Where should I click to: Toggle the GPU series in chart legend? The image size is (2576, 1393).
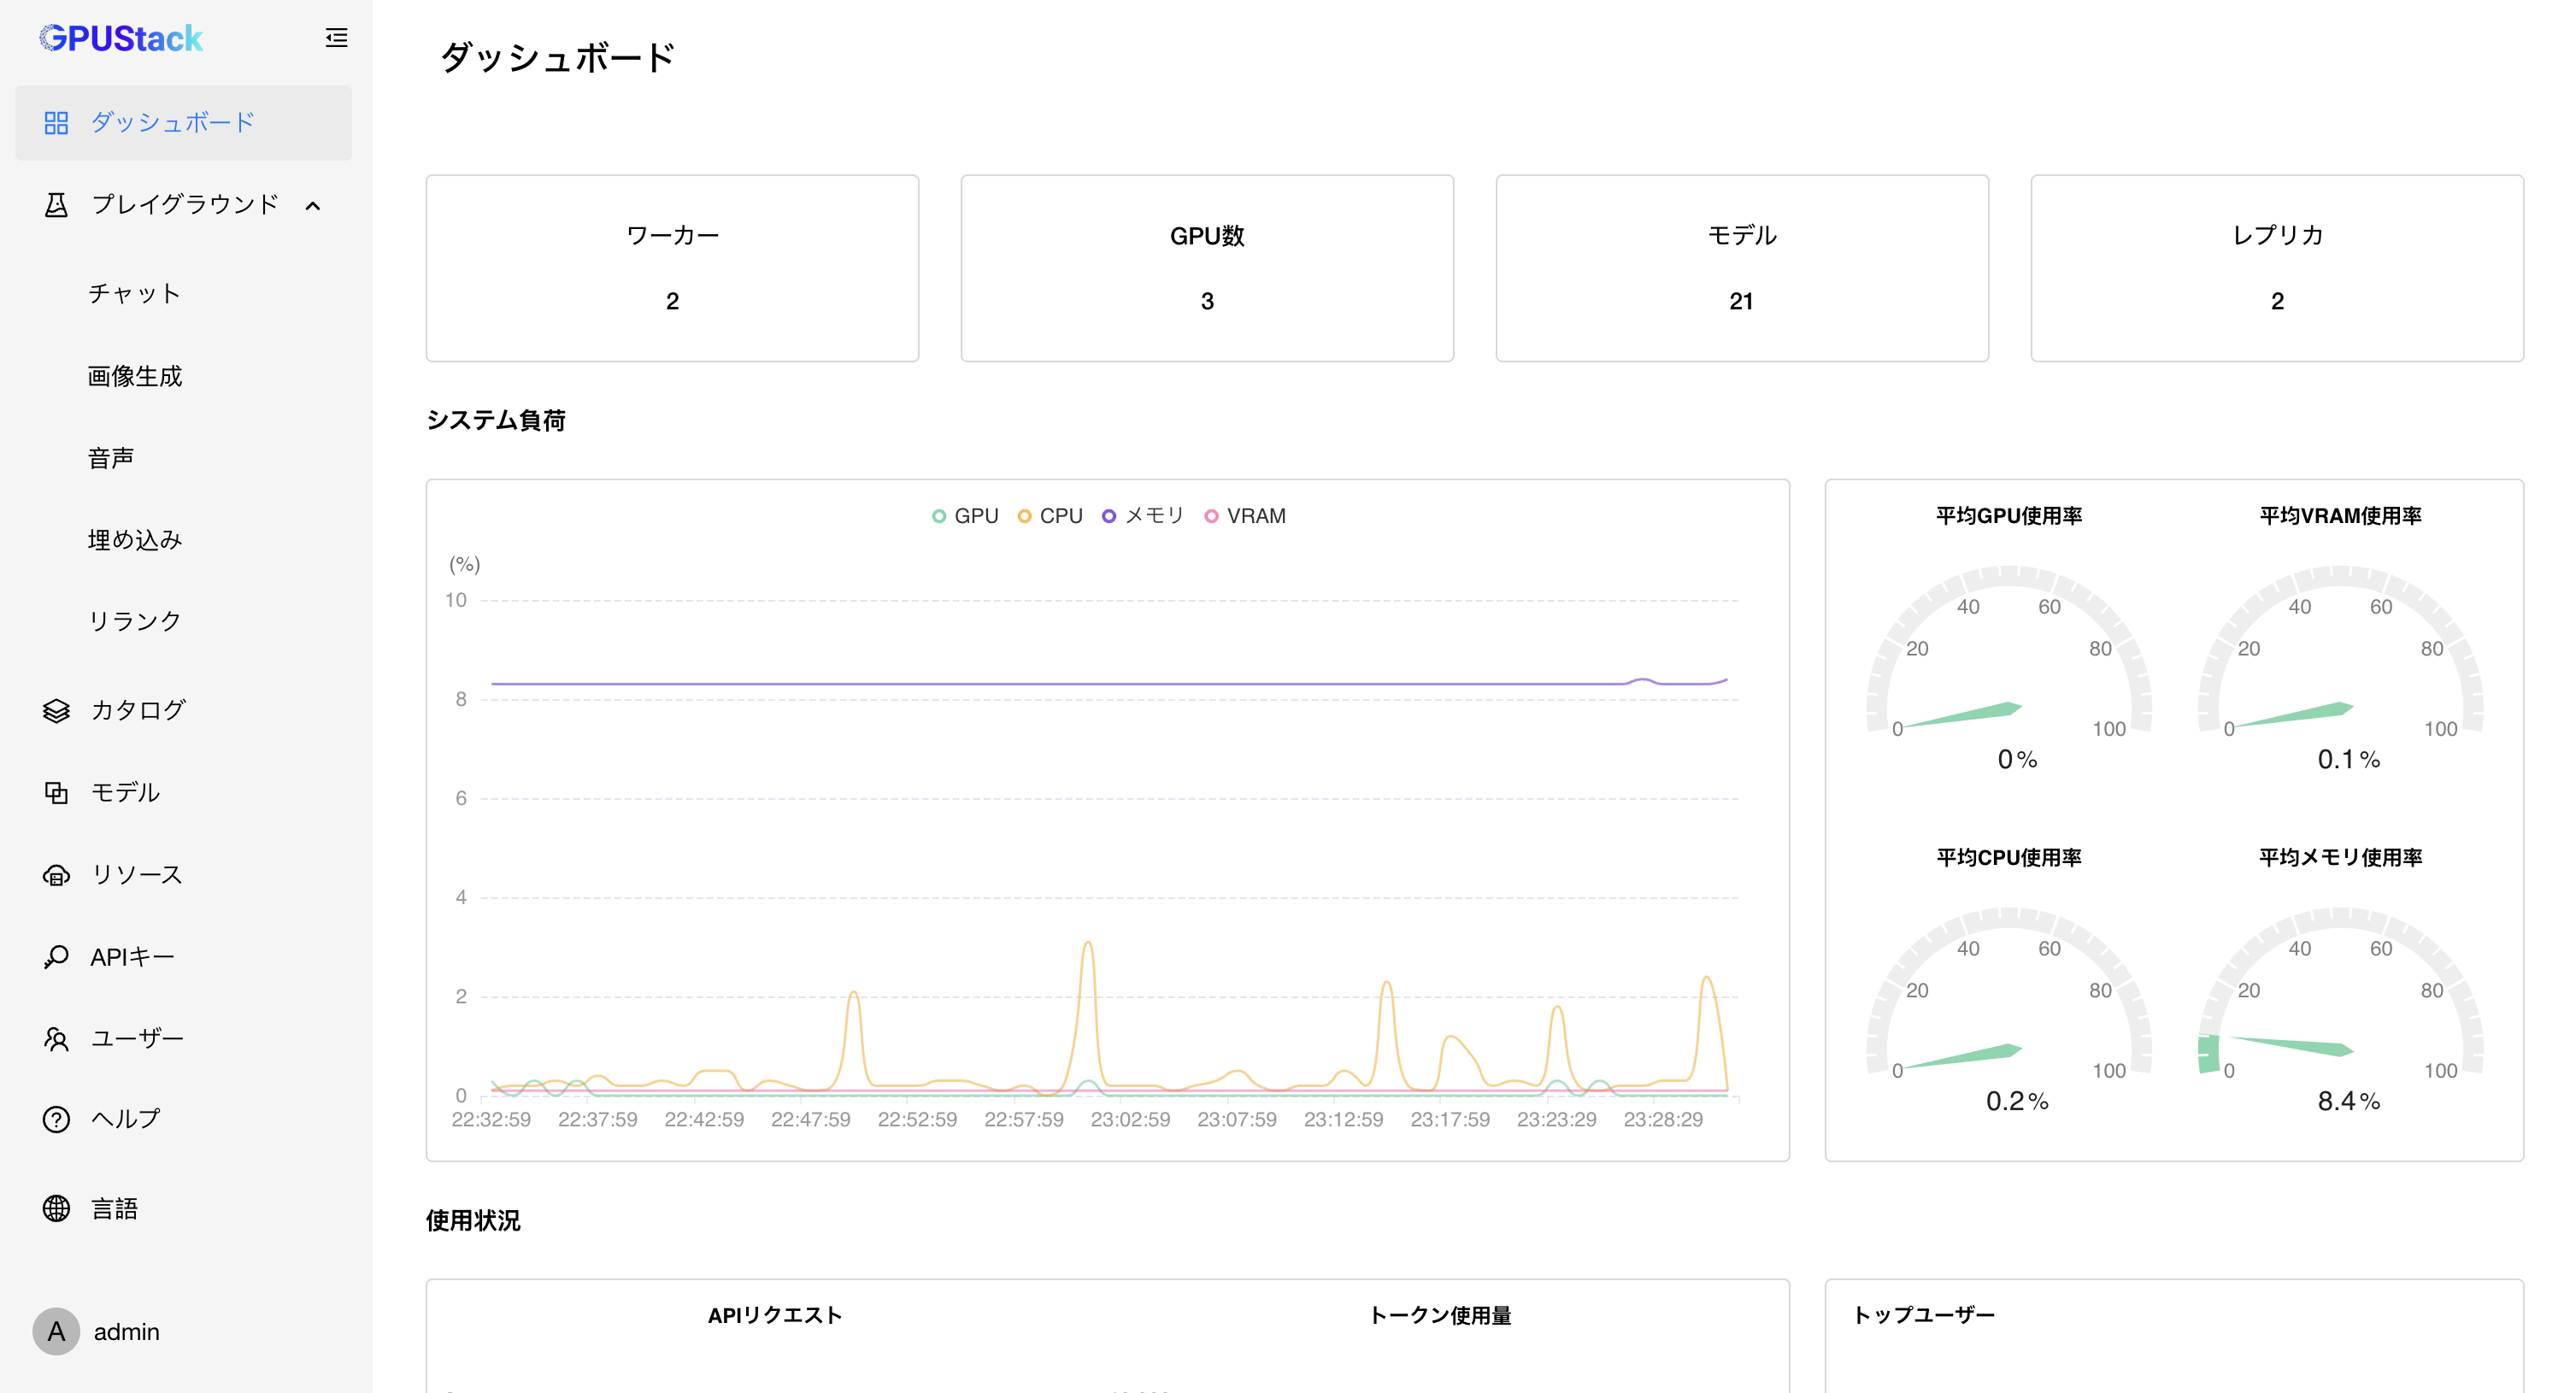pos(965,516)
